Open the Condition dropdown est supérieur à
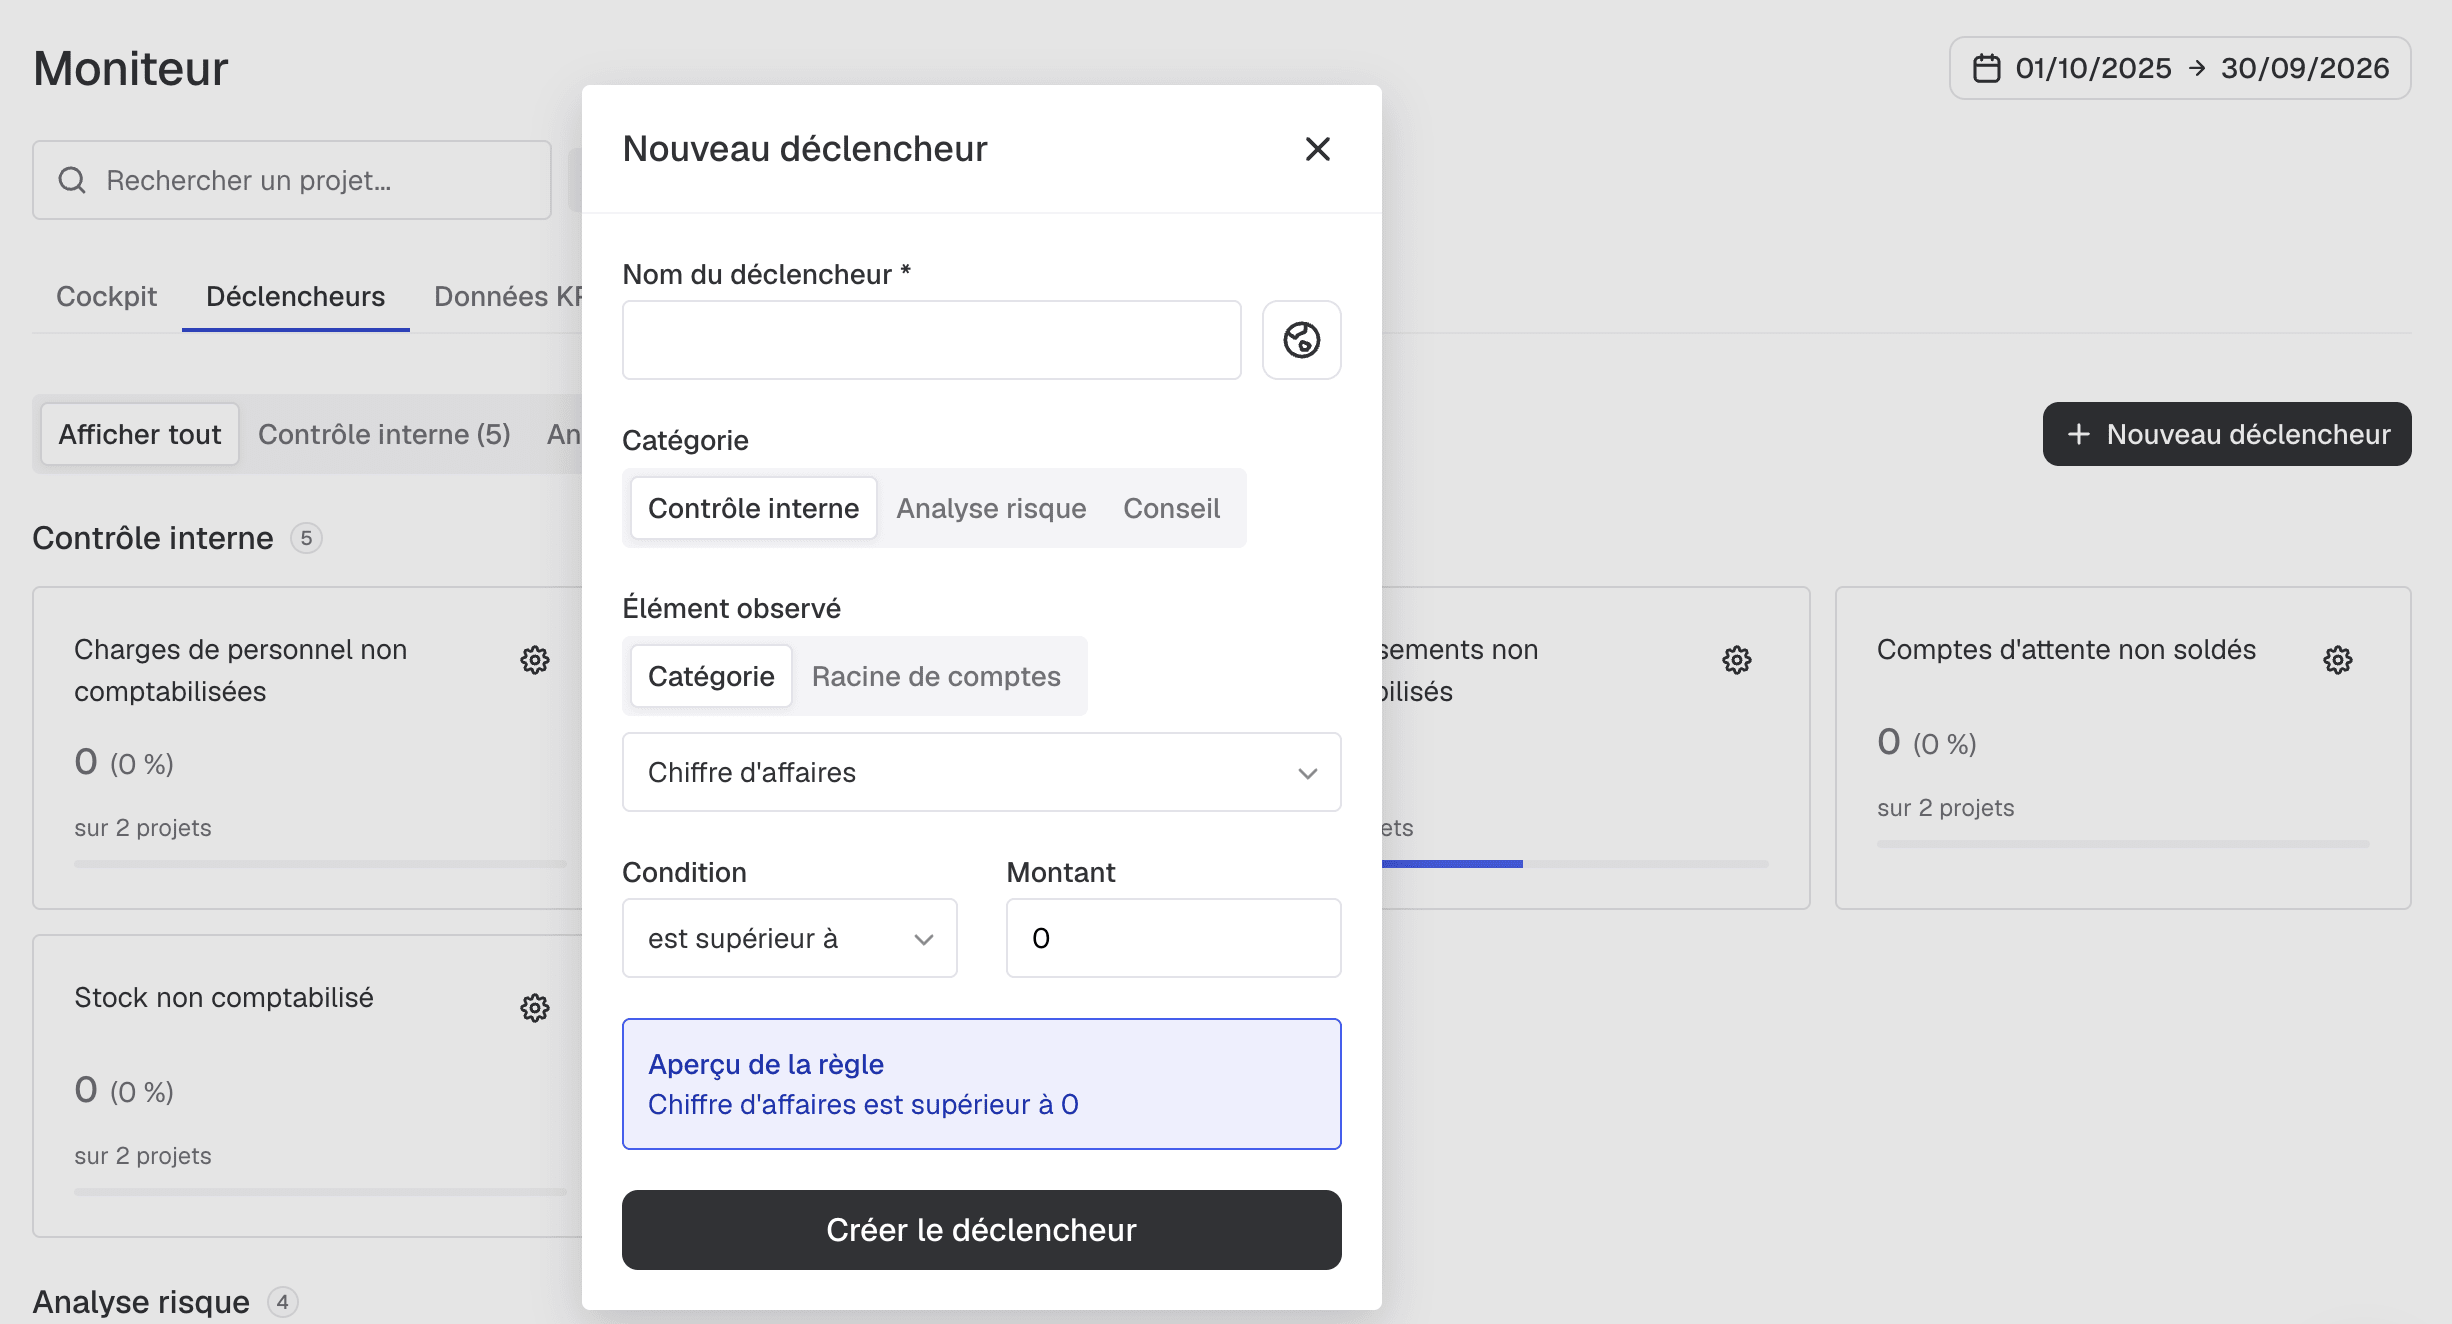 [x=789, y=938]
